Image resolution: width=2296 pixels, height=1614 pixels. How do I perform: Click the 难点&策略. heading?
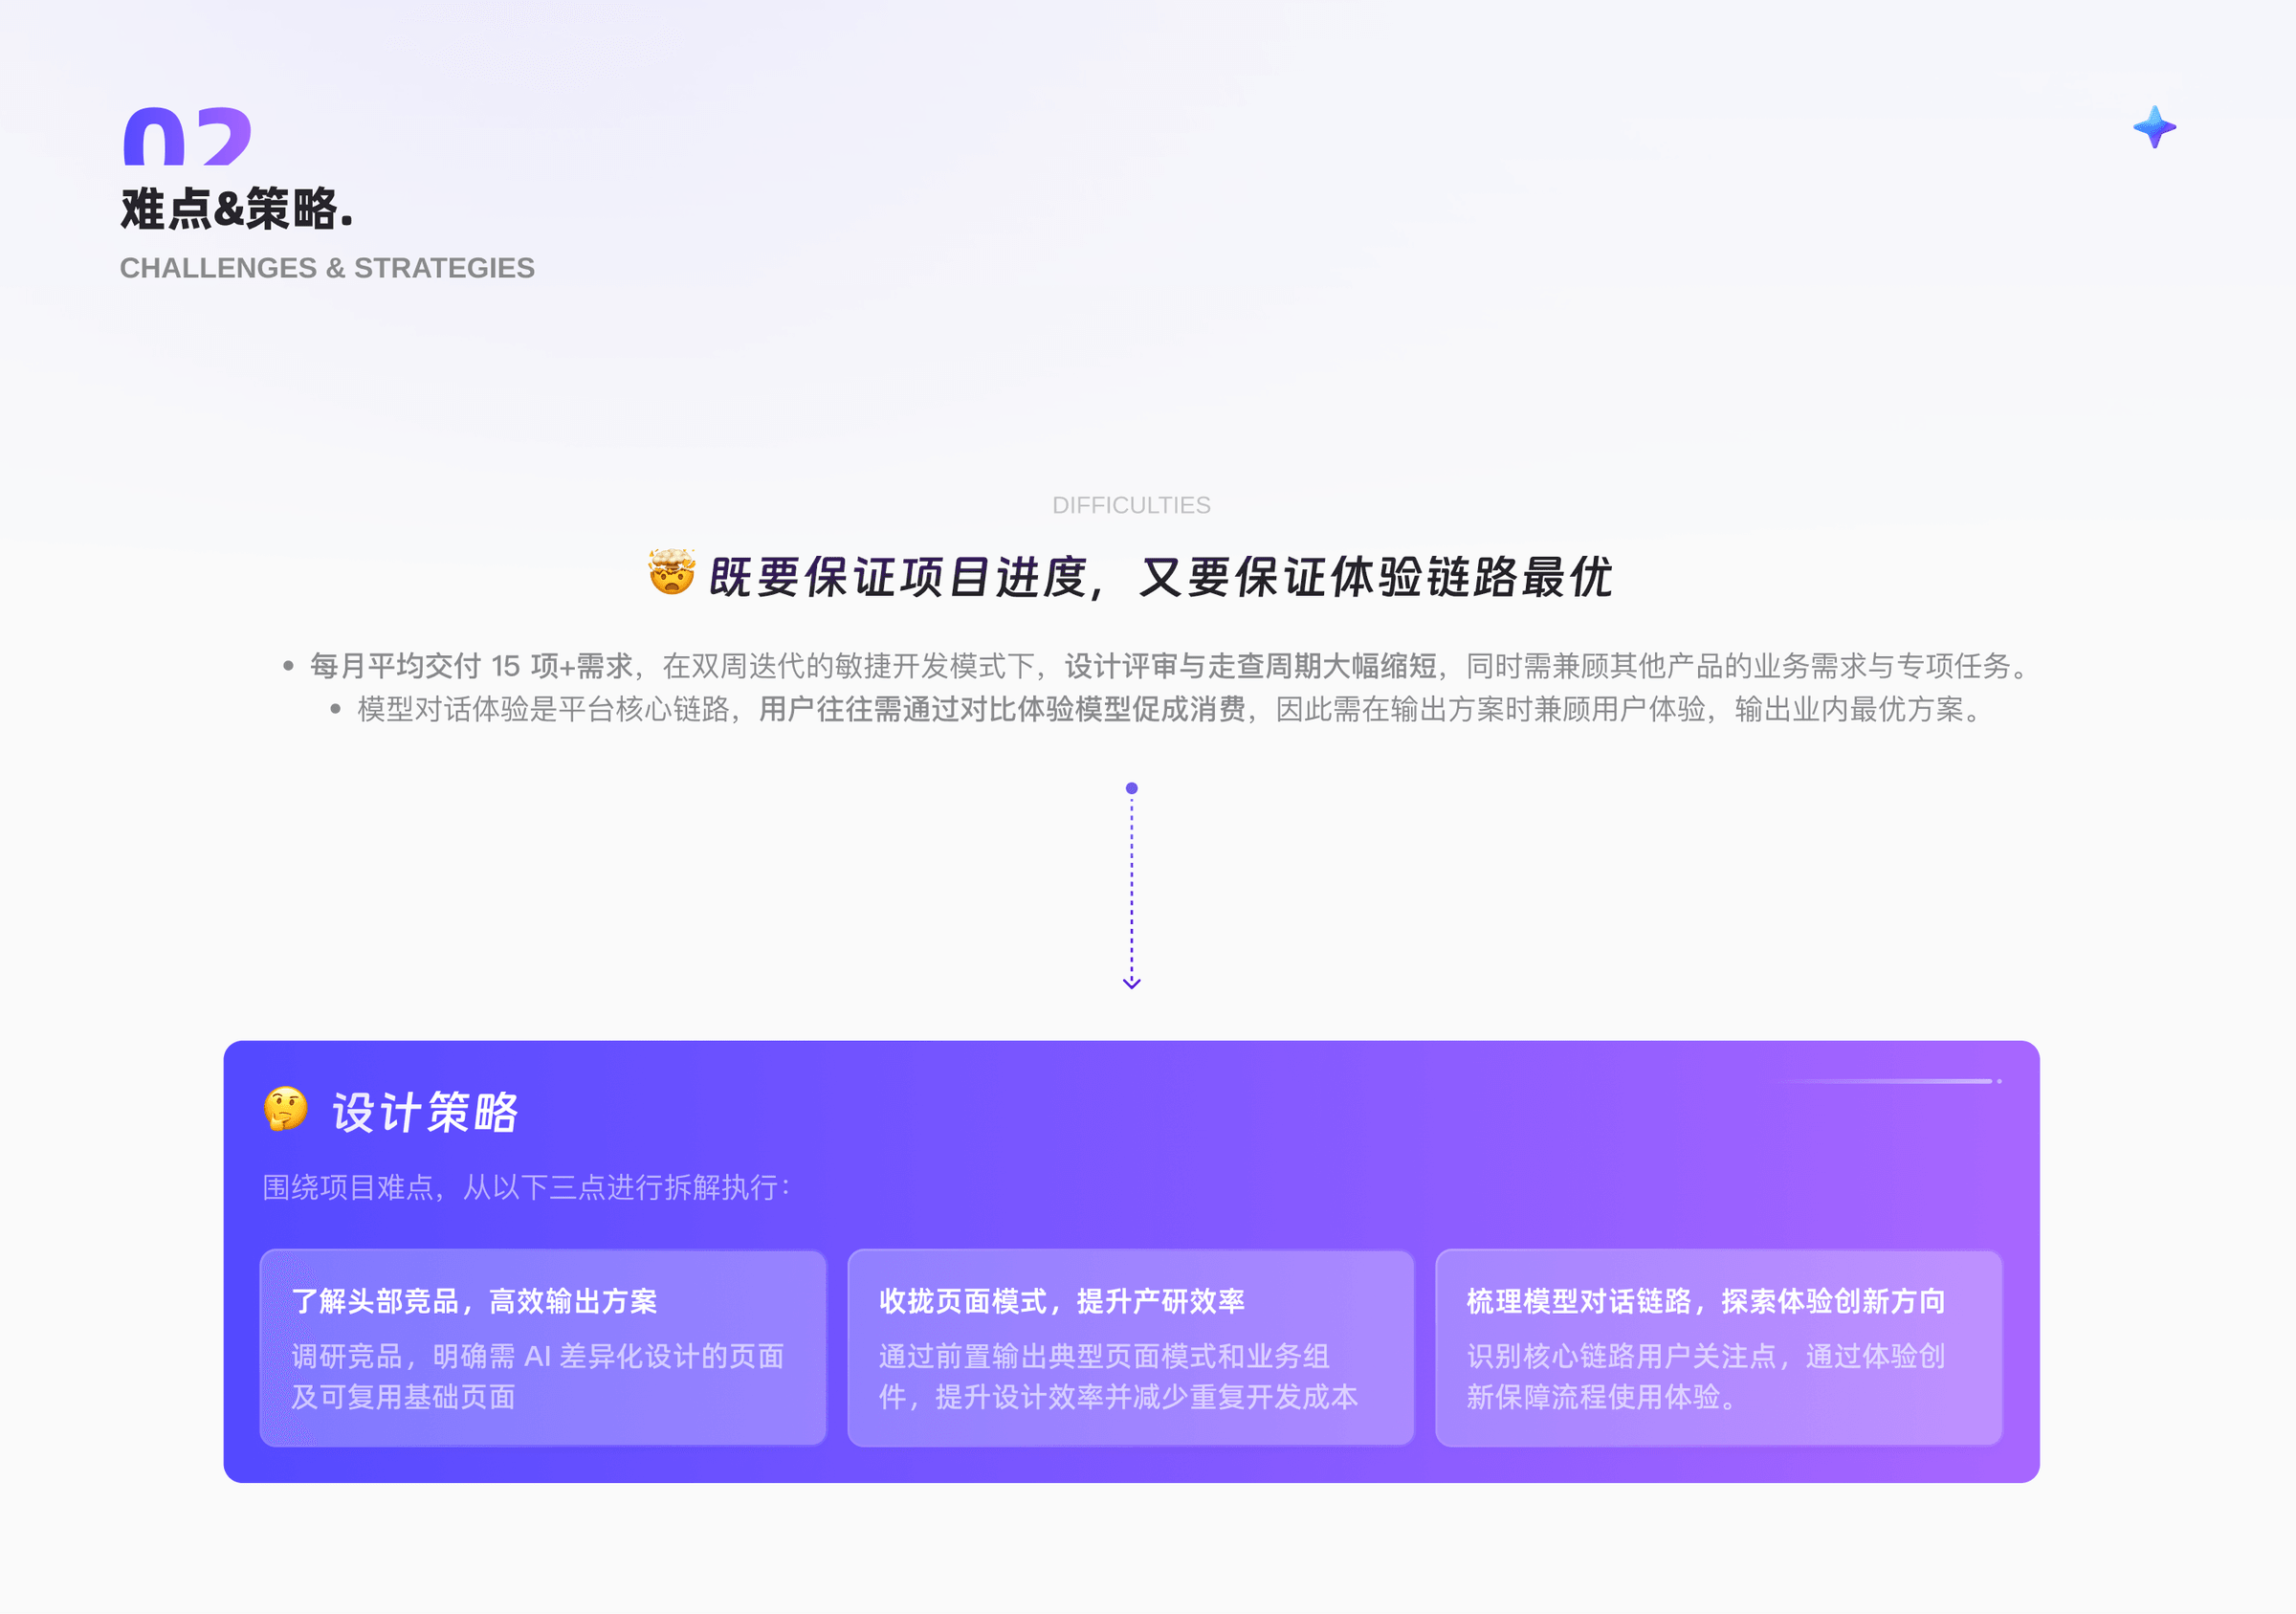(x=237, y=209)
